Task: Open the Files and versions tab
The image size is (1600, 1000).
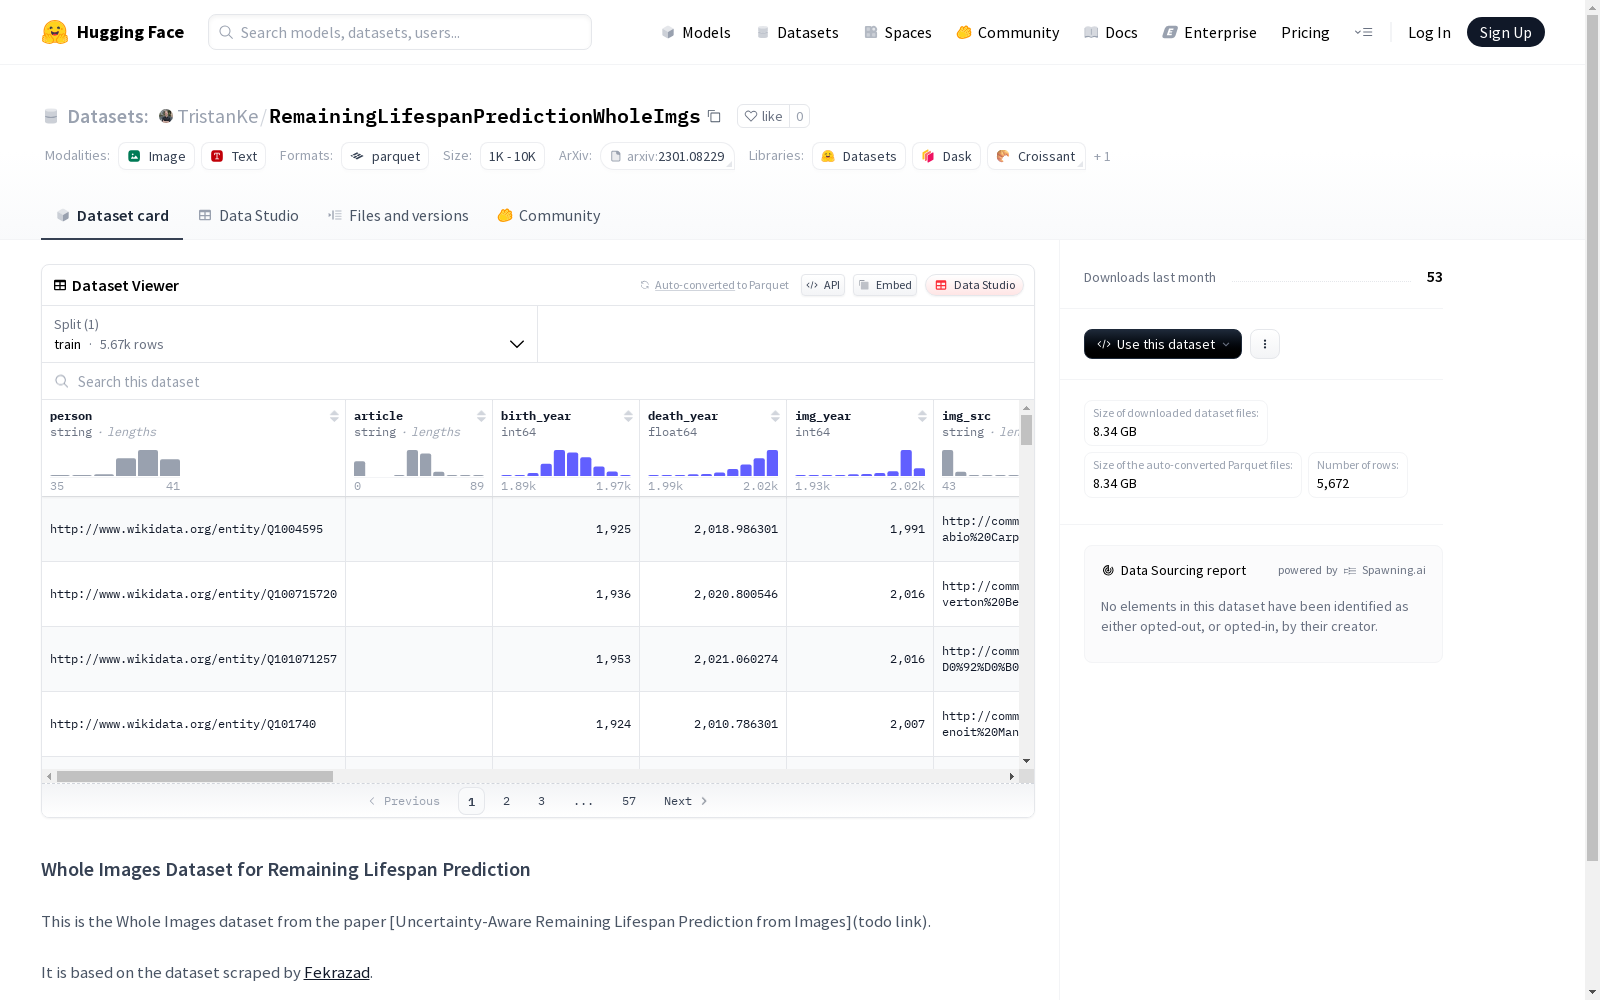Action: click(398, 216)
